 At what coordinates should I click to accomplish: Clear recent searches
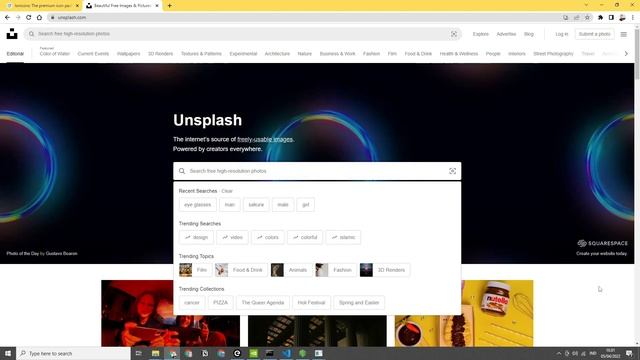(x=227, y=191)
